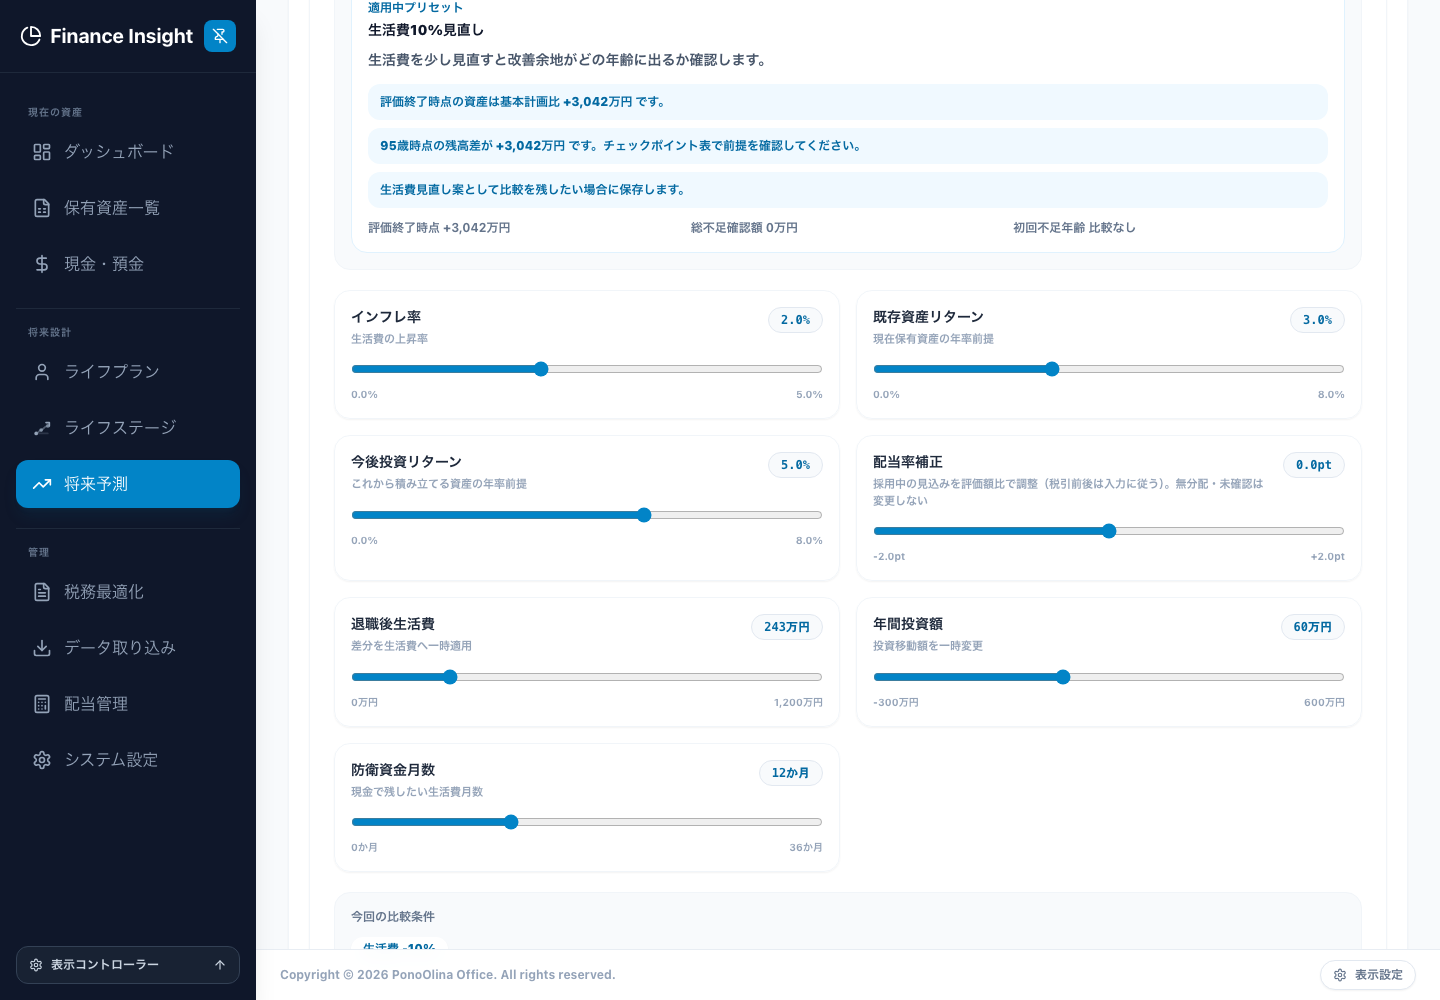The height and width of the screenshot is (1000, 1440).
Task: Navigate to ライフプラン page
Action: pos(128,372)
